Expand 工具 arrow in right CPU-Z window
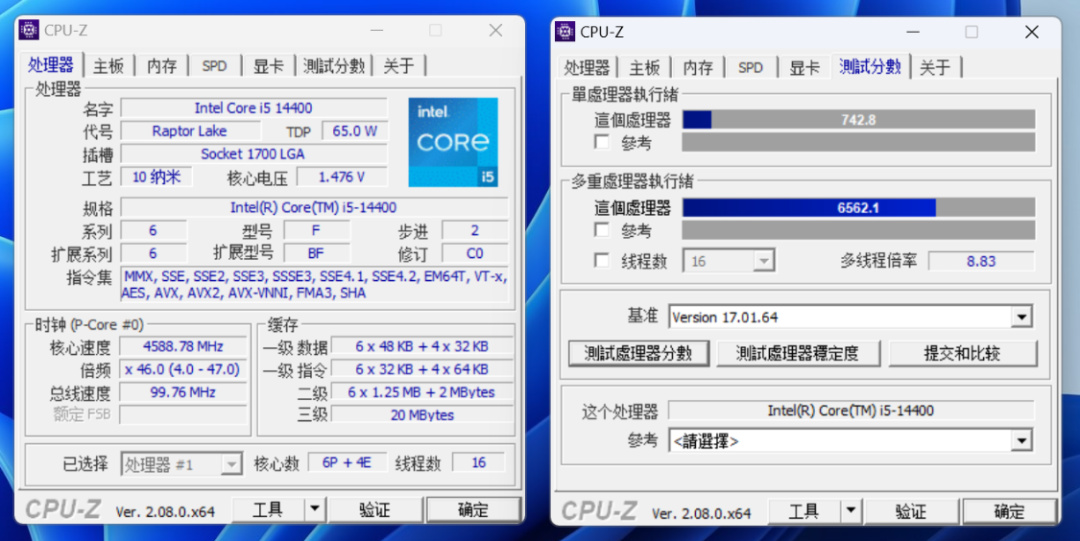1080x541 pixels. pyautogui.click(x=851, y=511)
